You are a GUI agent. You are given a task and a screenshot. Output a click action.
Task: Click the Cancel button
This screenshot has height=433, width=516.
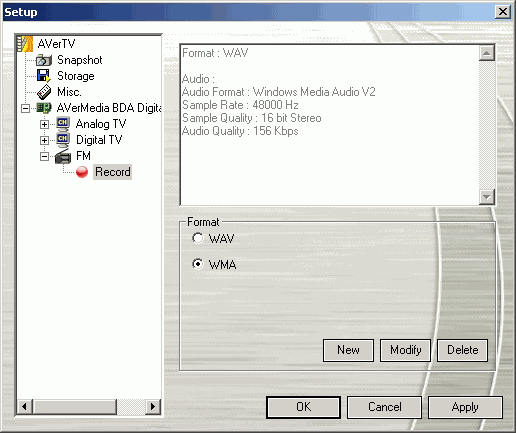(384, 407)
